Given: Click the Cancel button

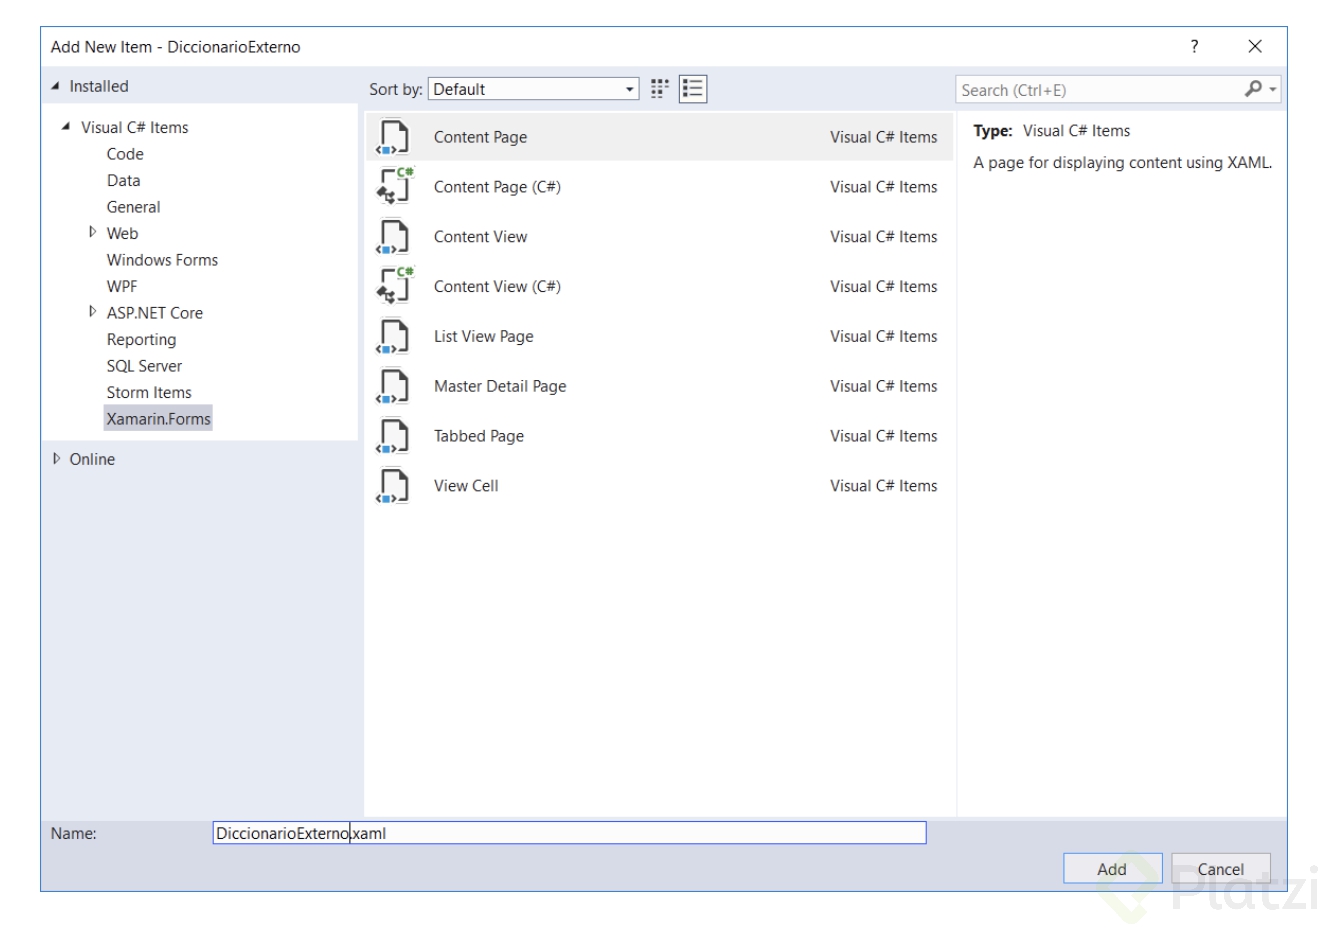Looking at the screenshot, I should coord(1220,869).
